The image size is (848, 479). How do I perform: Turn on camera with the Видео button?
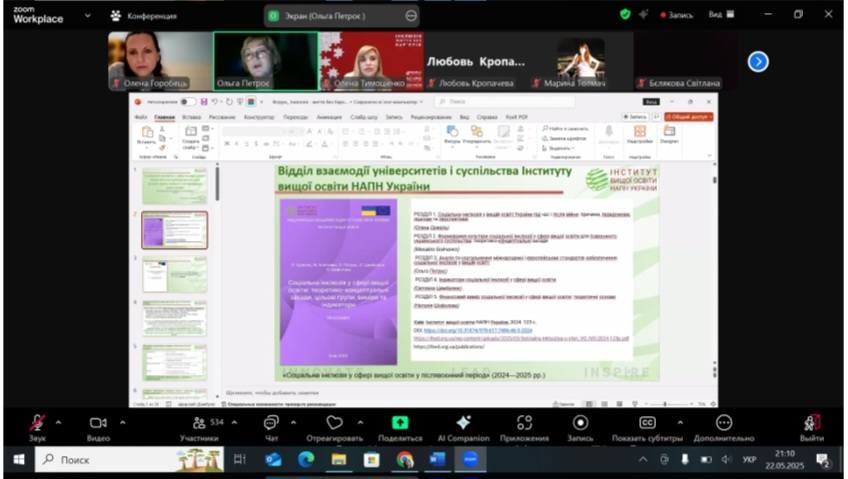[98, 423]
